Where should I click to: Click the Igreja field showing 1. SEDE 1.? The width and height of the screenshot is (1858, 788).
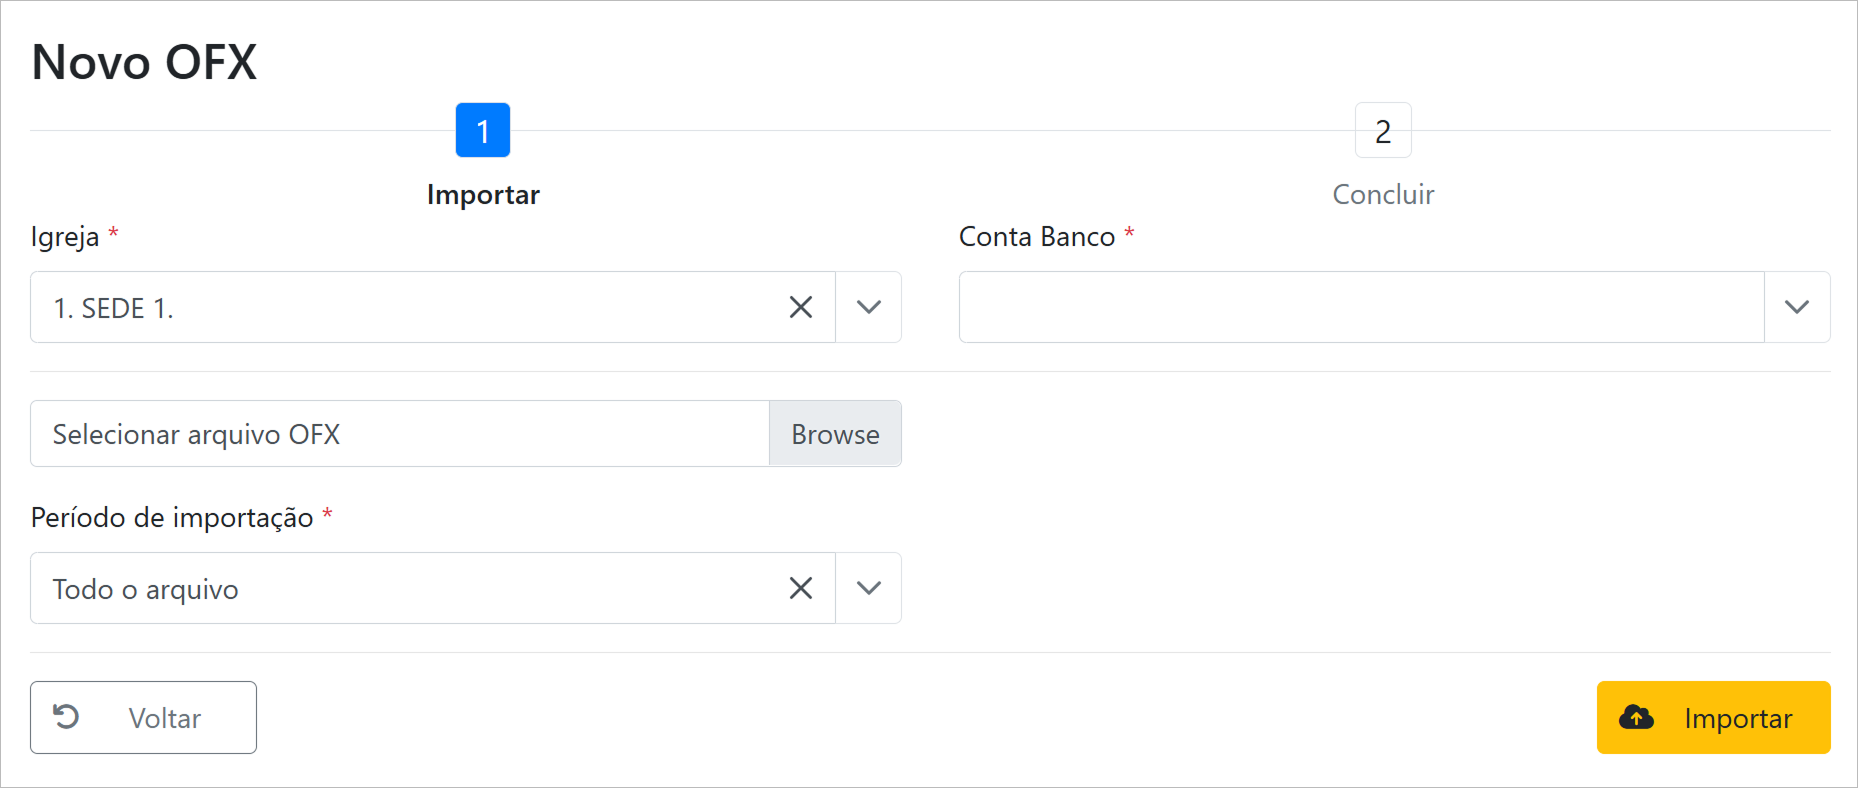tap(400, 307)
